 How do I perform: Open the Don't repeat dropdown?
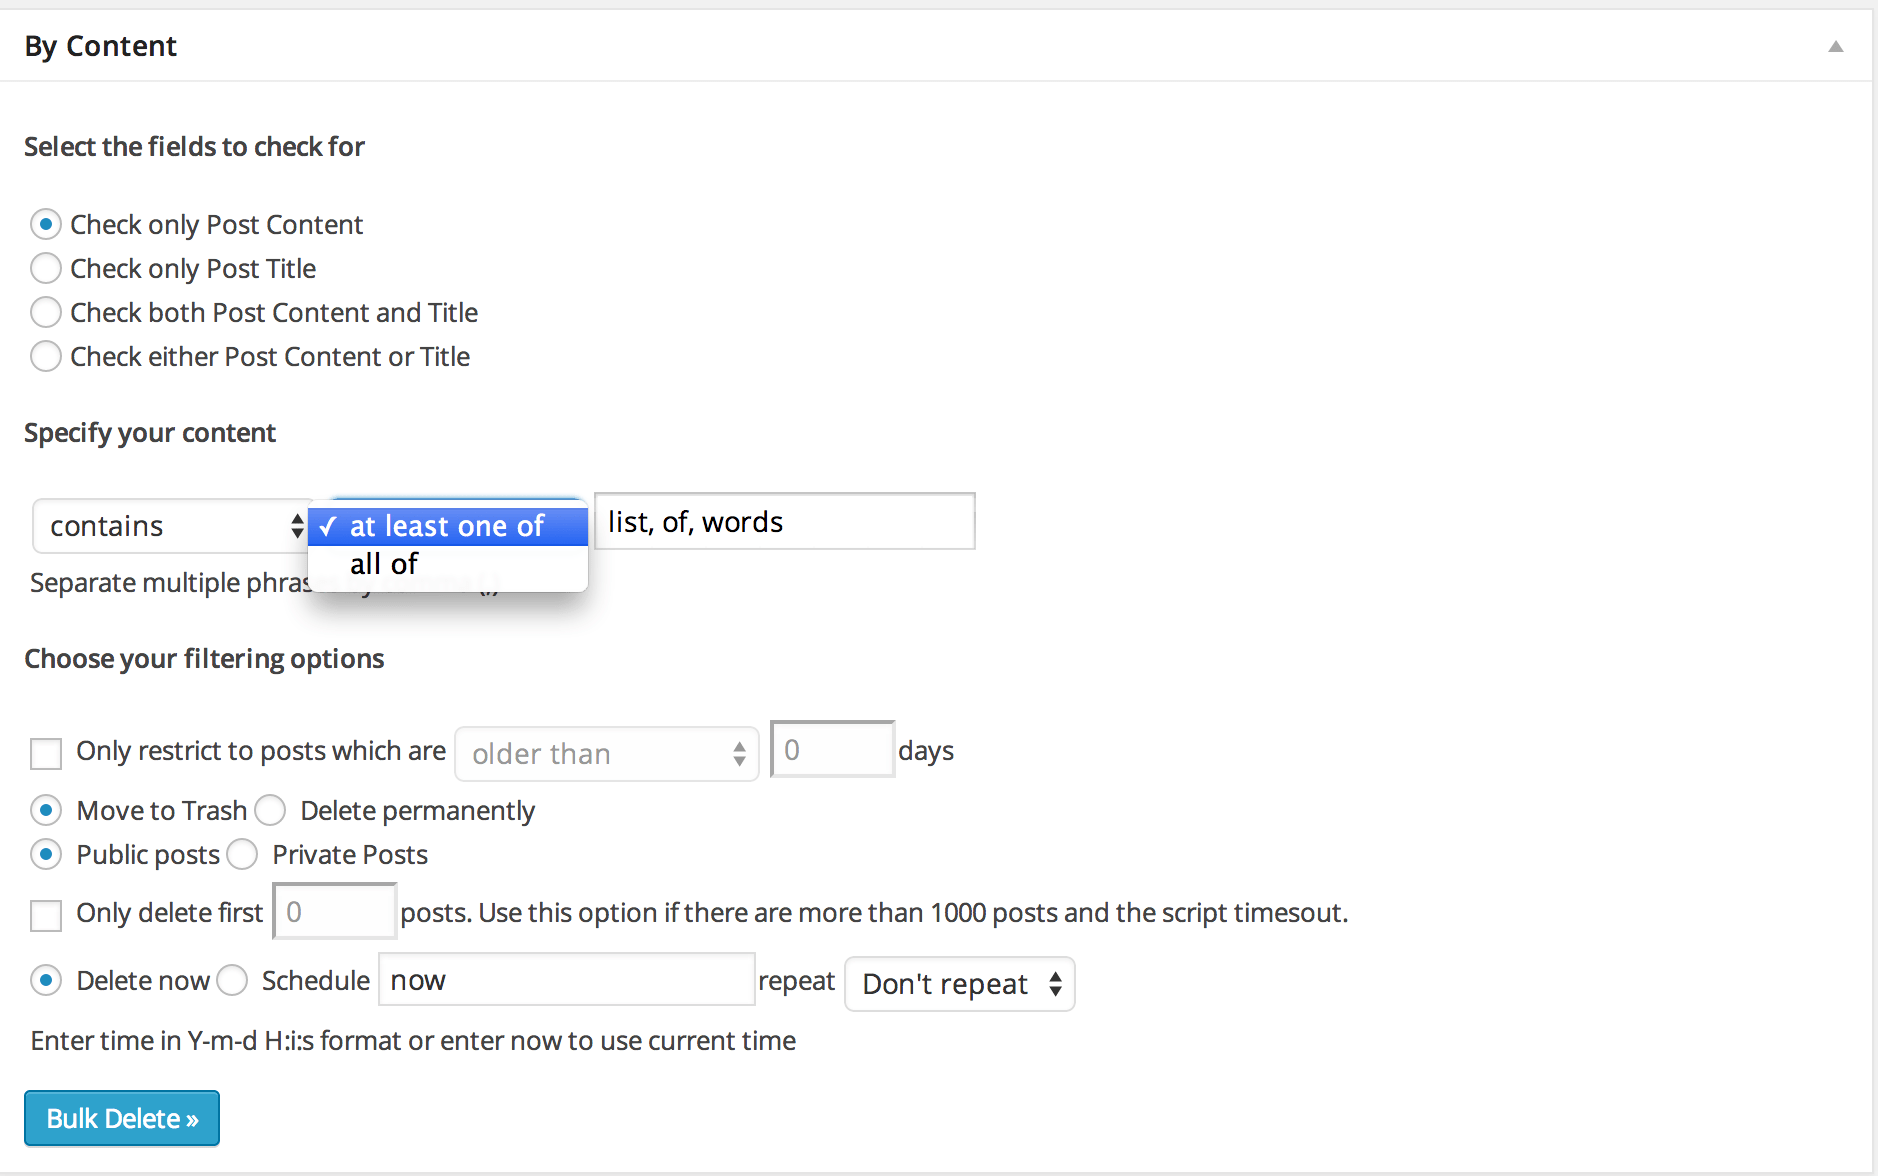959,984
